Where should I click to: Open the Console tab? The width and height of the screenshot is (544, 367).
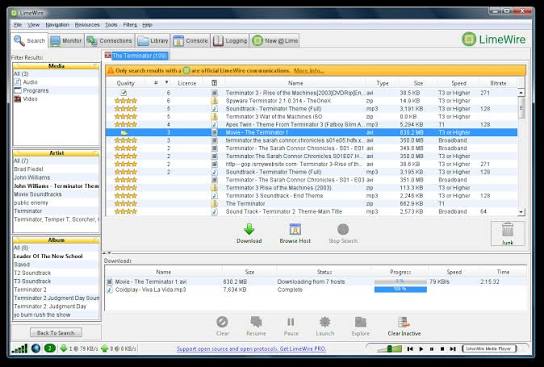pos(190,41)
